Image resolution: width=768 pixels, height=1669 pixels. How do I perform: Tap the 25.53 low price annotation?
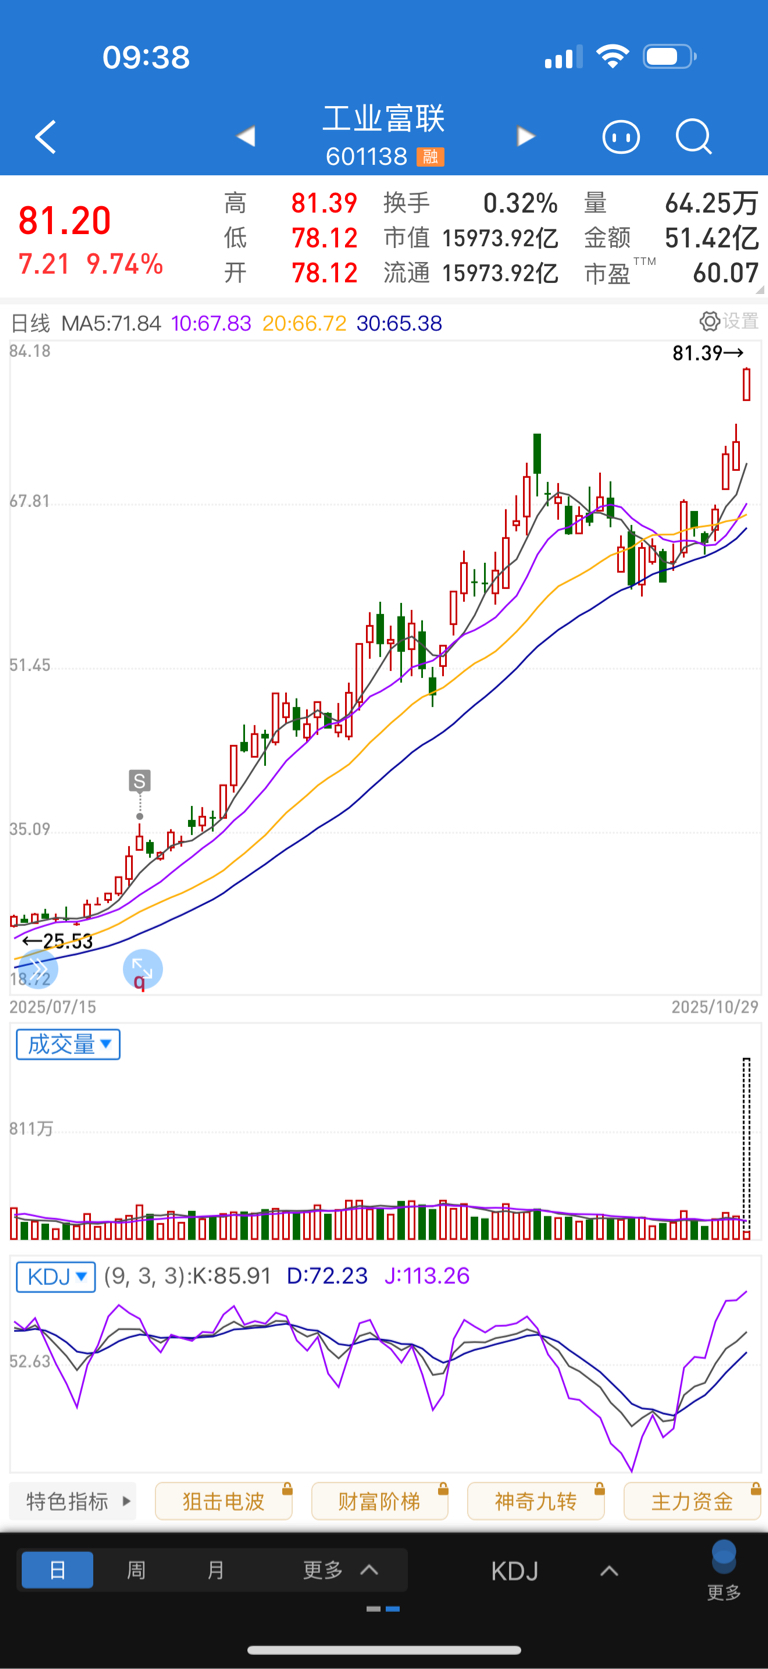click(x=58, y=941)
